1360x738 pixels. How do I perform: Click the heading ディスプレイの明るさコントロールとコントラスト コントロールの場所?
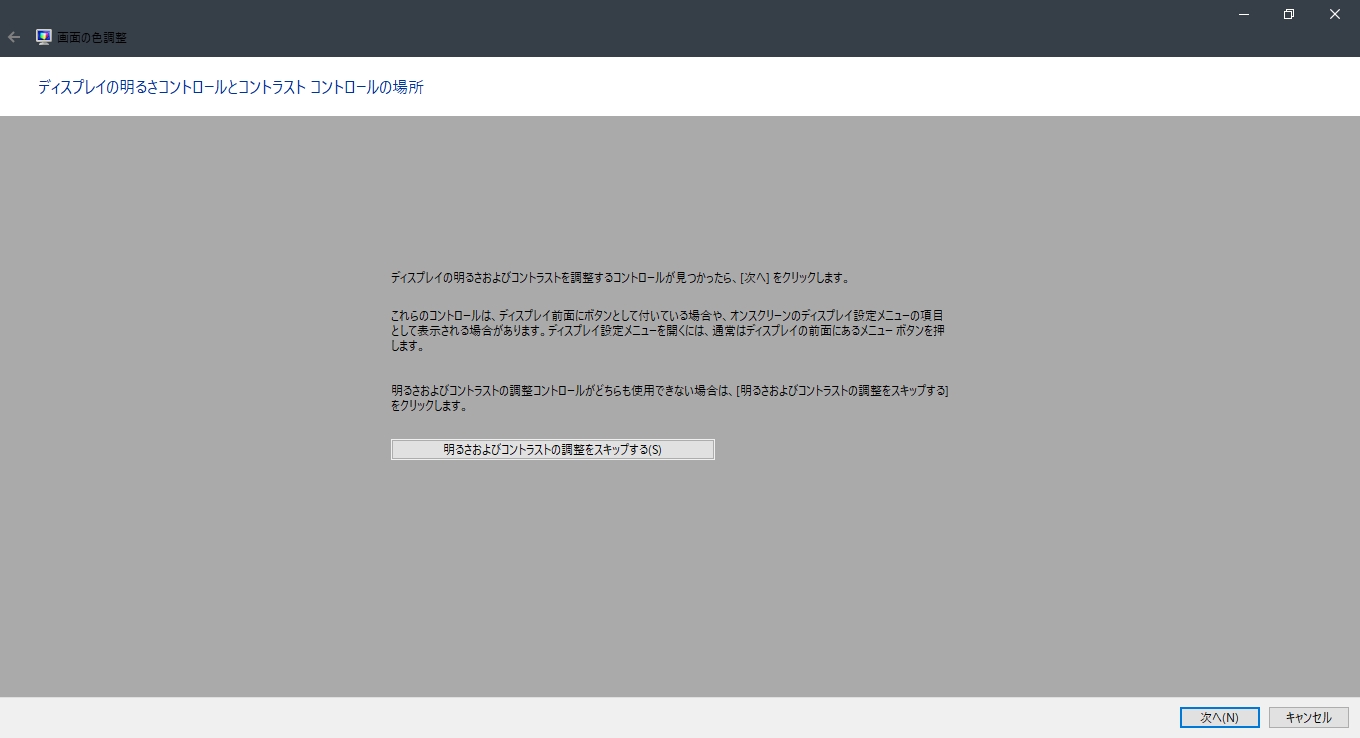[x=231, y=88]
